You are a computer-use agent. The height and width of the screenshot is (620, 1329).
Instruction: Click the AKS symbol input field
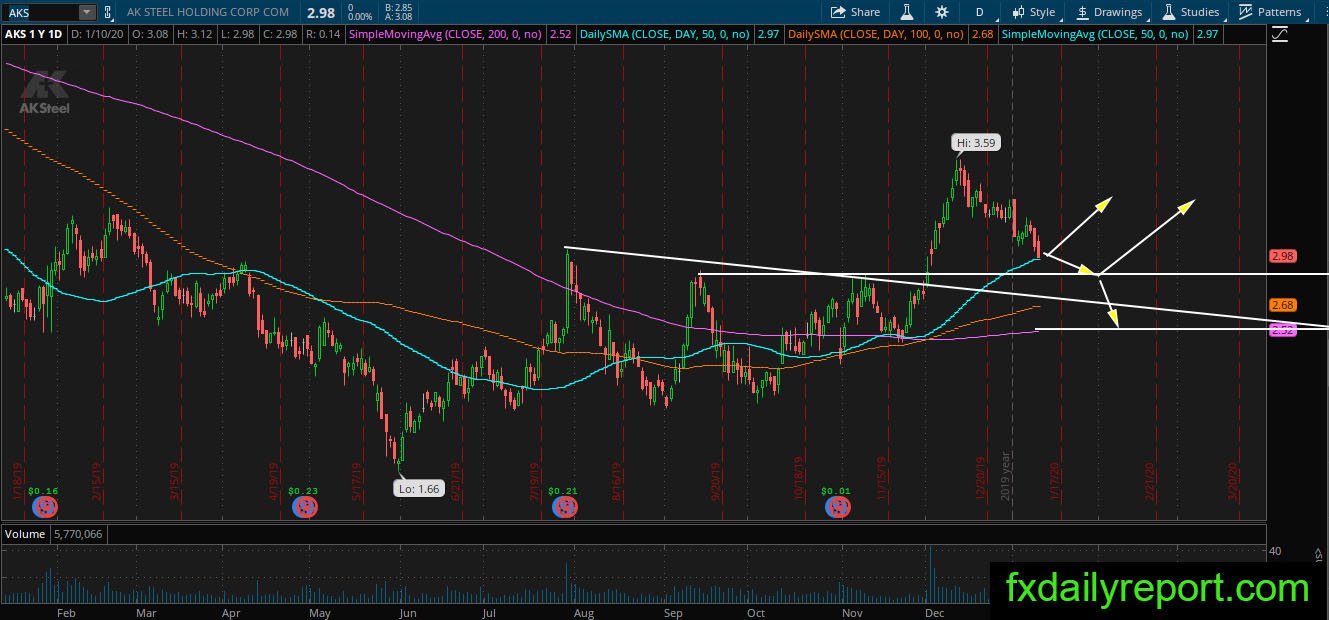(39, 12)
